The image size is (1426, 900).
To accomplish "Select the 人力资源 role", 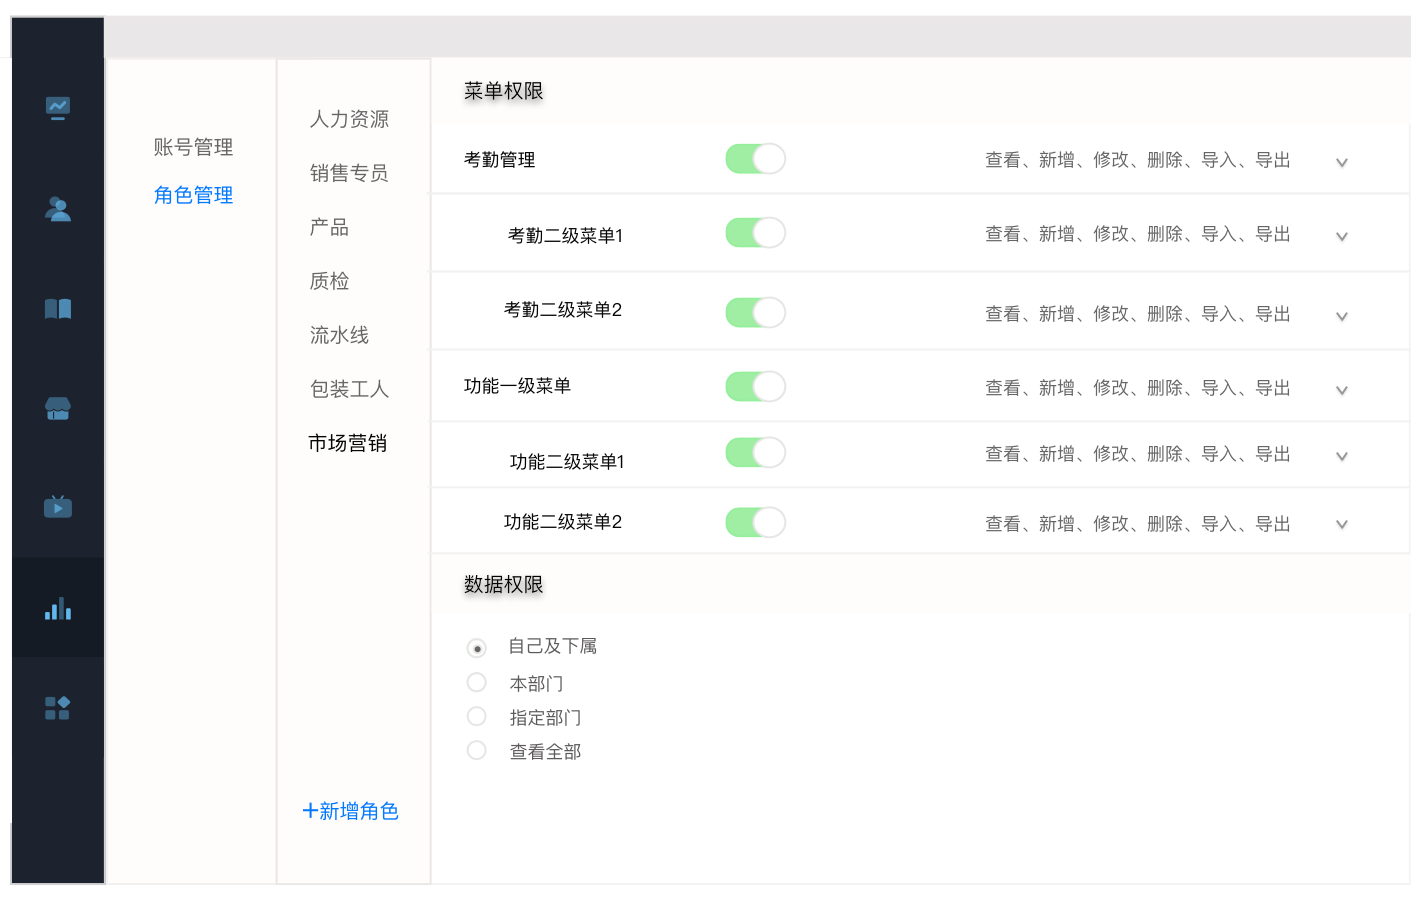I will click(349, 119).
